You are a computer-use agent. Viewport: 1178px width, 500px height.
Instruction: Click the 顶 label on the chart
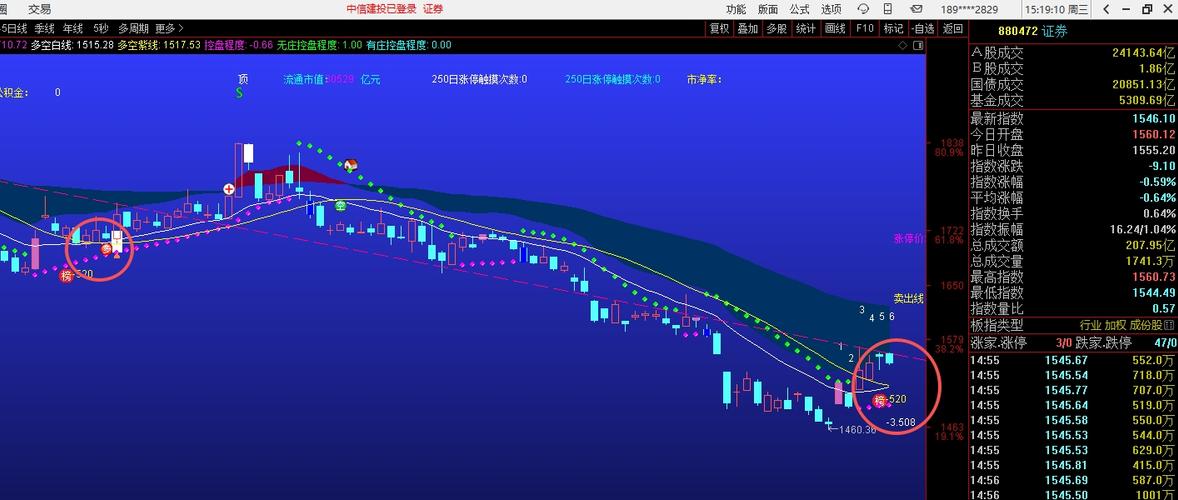click(243, 79)
